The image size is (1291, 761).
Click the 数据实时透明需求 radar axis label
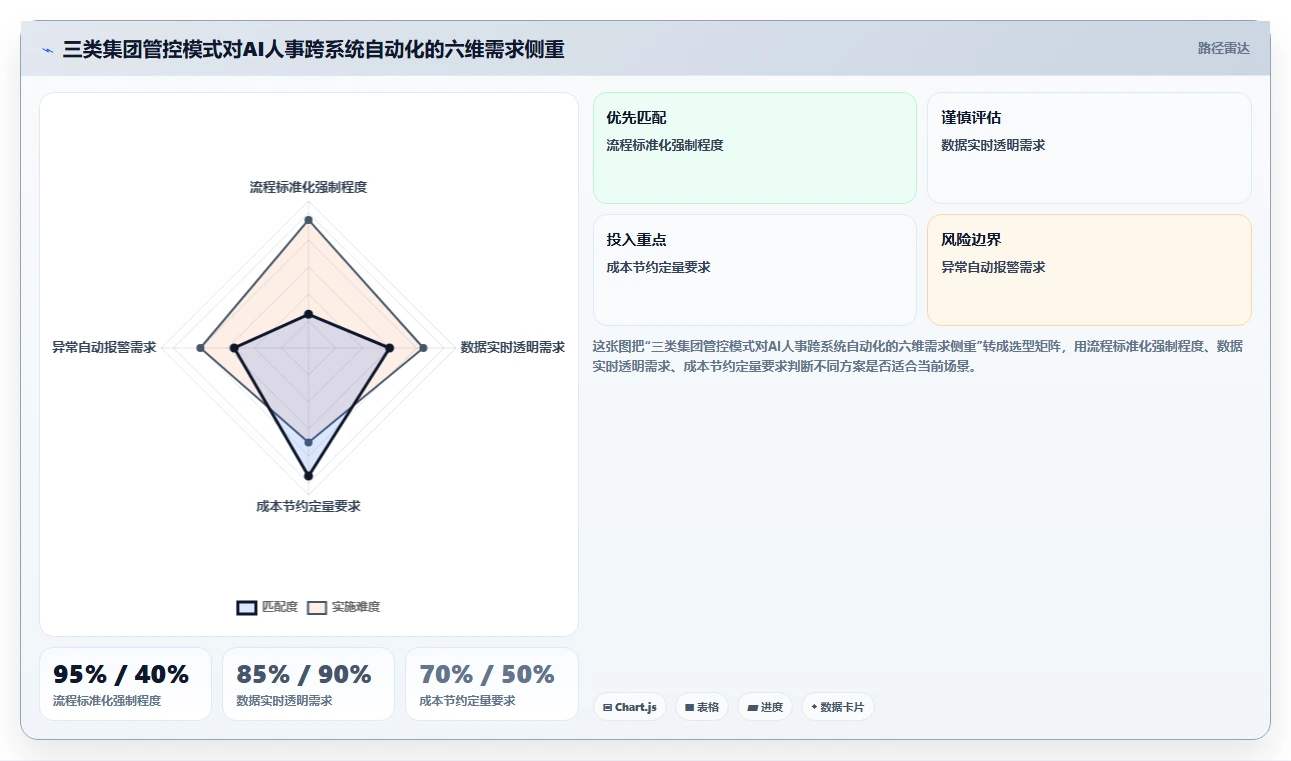[x=512, y=347]
